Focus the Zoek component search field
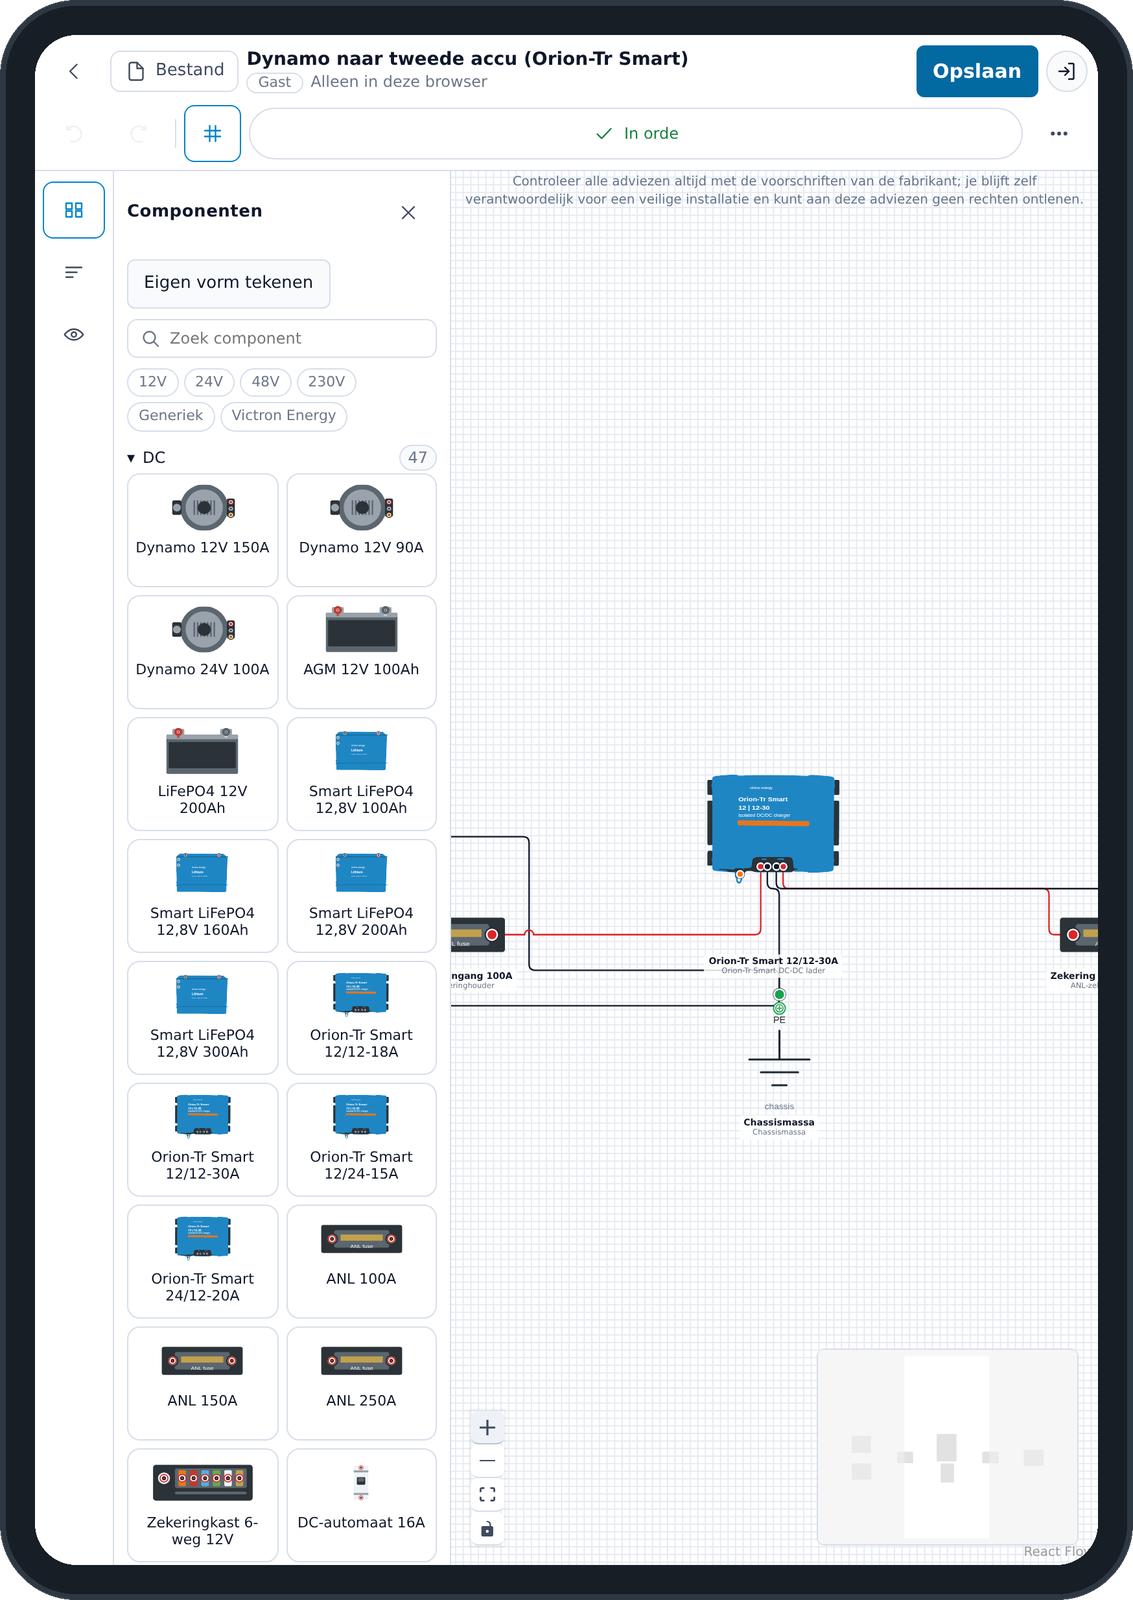The width and height of the screenshot is (1133, 1600). pyautogui.click(x=282, y=338)
